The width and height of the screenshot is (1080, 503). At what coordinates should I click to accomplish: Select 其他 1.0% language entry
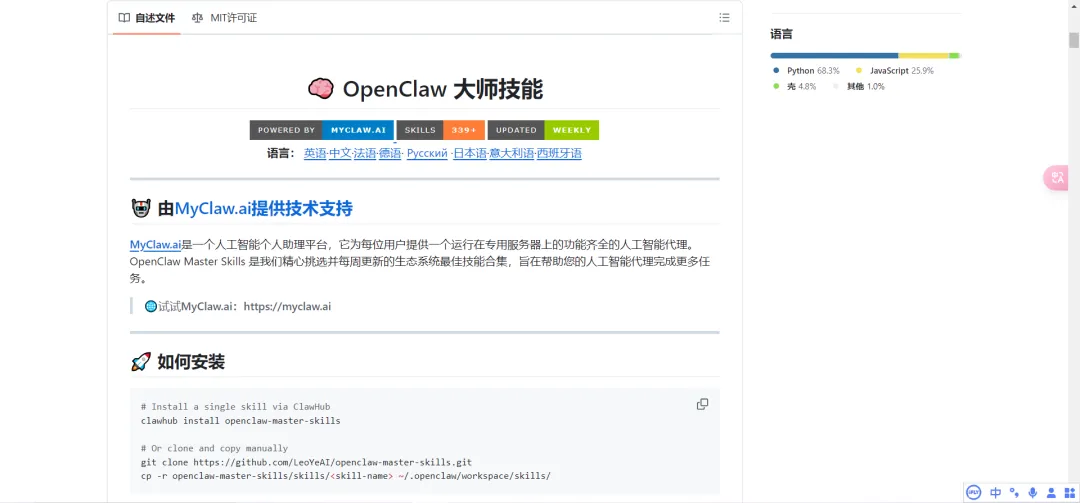coord(859,86)
